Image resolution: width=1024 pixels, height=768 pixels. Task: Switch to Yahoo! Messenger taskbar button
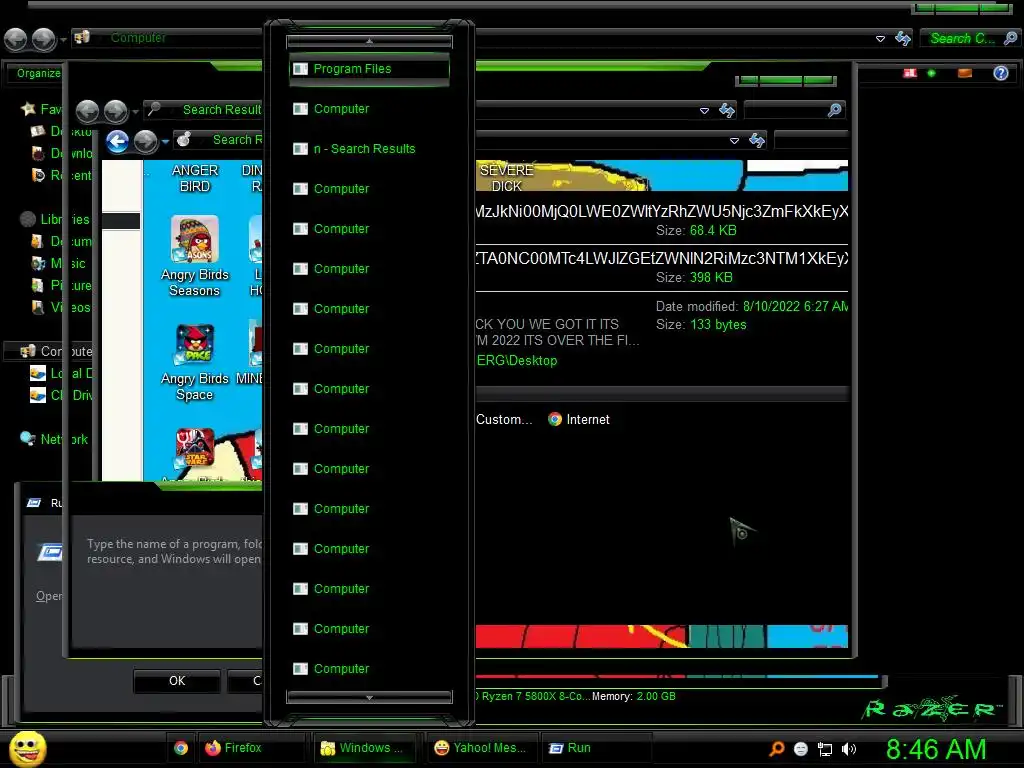tap(480, 748)
